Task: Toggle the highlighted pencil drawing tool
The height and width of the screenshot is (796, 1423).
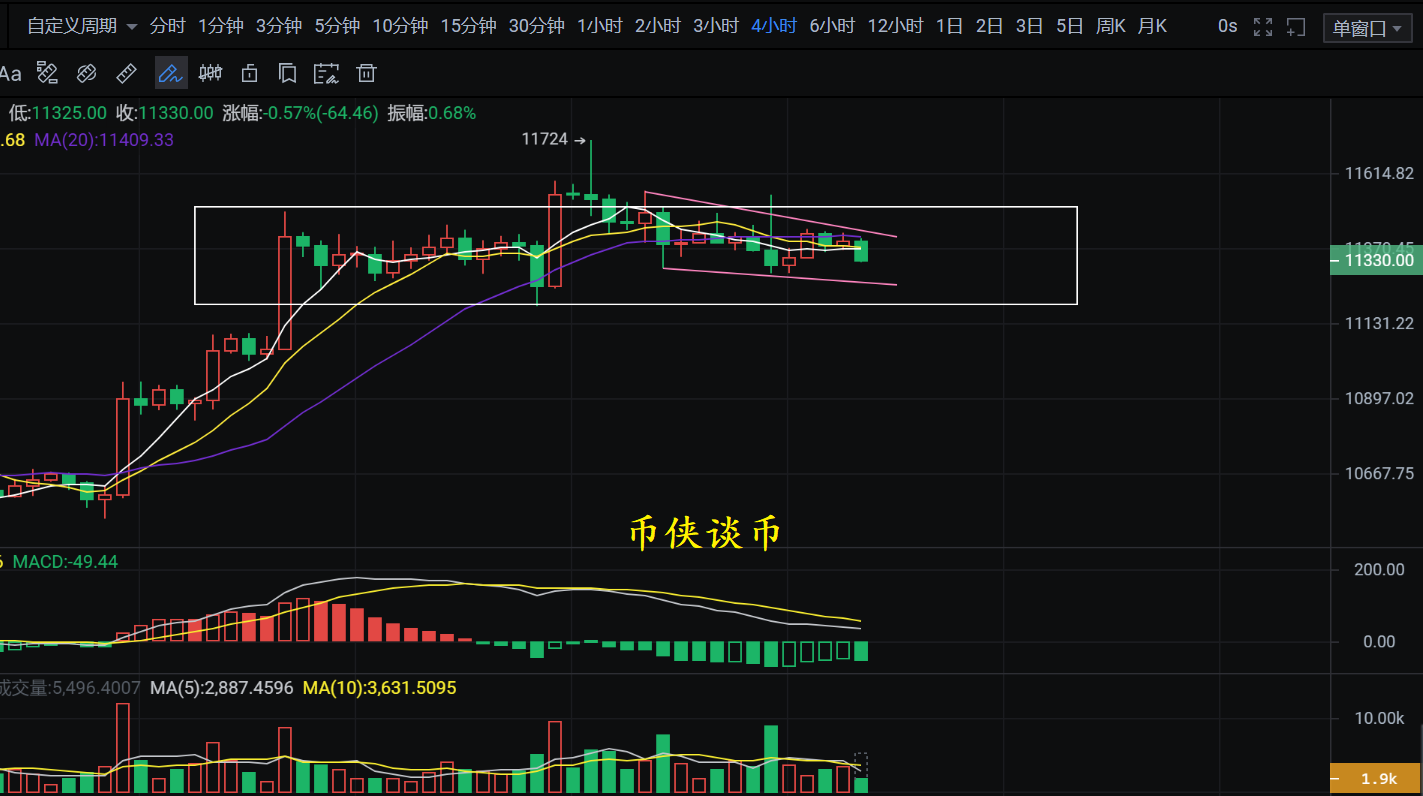Action: click(170, 73)
